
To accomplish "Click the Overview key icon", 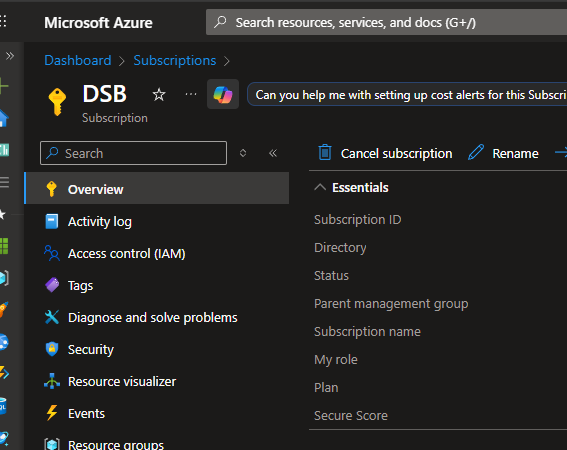I will point(52,189).
